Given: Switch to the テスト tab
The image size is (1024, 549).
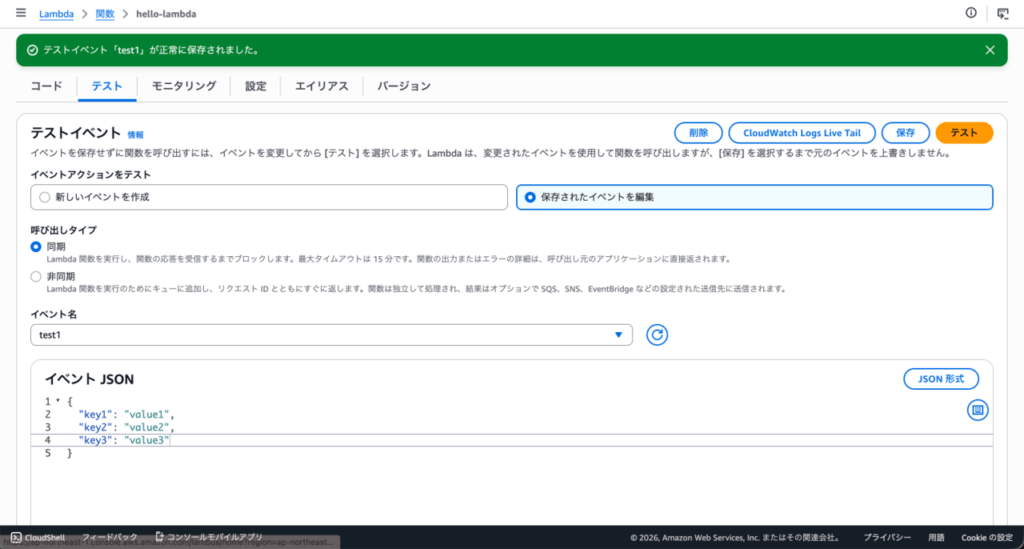Looking at the screenshot, I should click(107, 86).
